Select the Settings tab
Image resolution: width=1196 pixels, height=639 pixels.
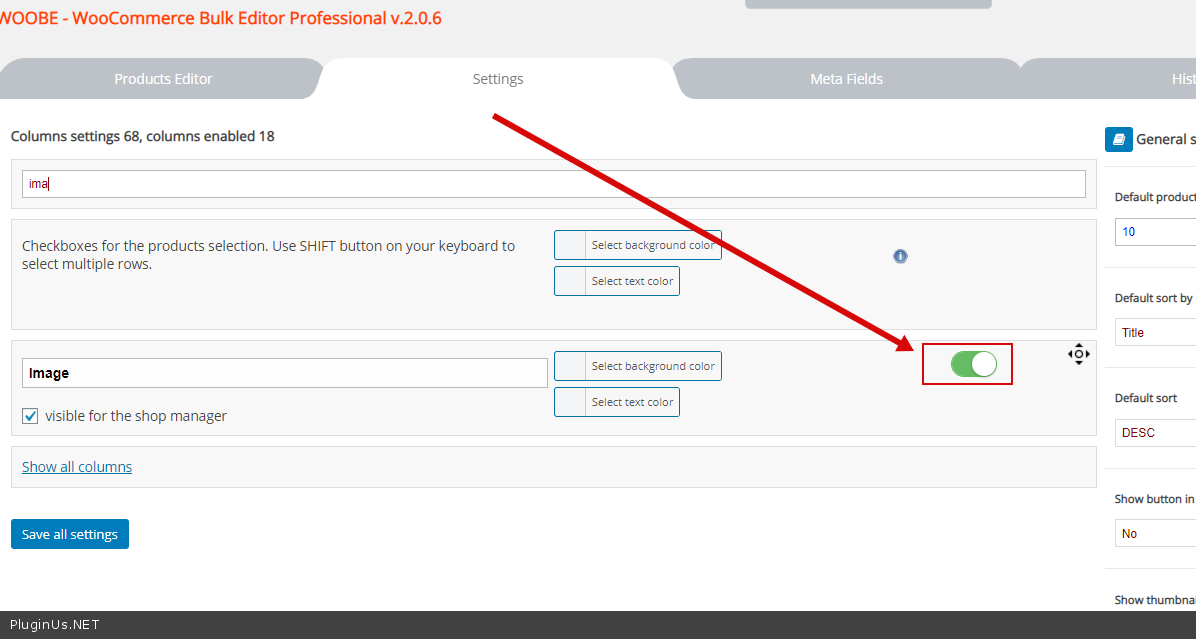pyautogui.click(x=498, y=79)
